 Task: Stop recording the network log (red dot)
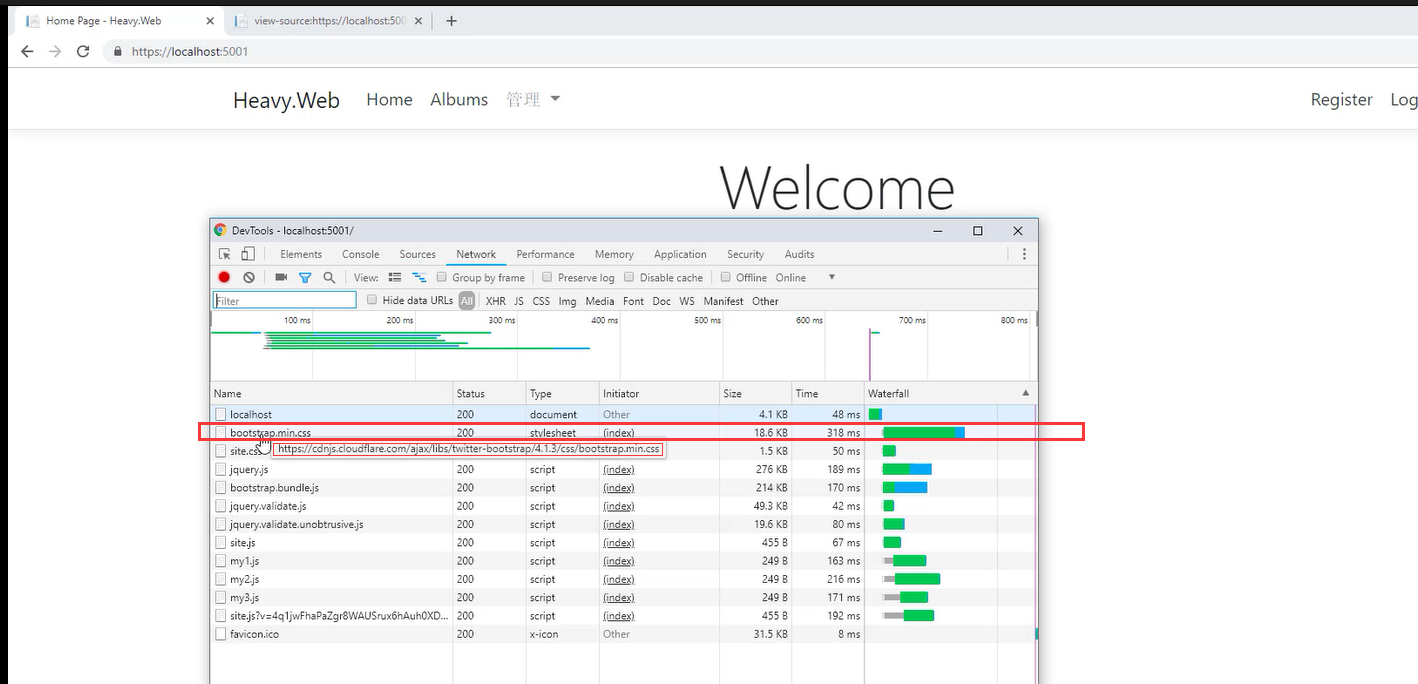pyautogui.click(x=224, y=277)
